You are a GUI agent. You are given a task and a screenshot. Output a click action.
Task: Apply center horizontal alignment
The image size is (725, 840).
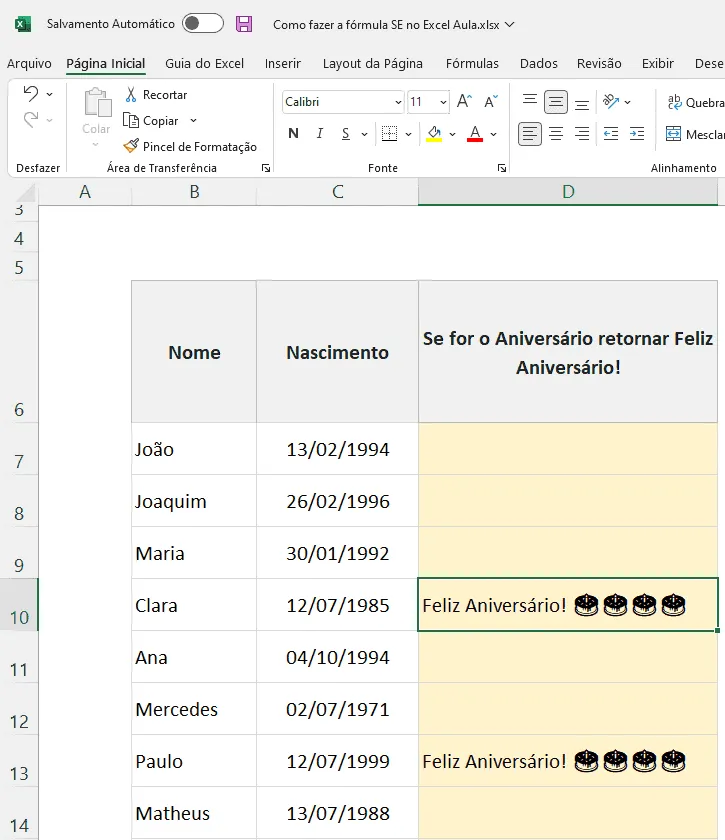click(x=556, y=133)
